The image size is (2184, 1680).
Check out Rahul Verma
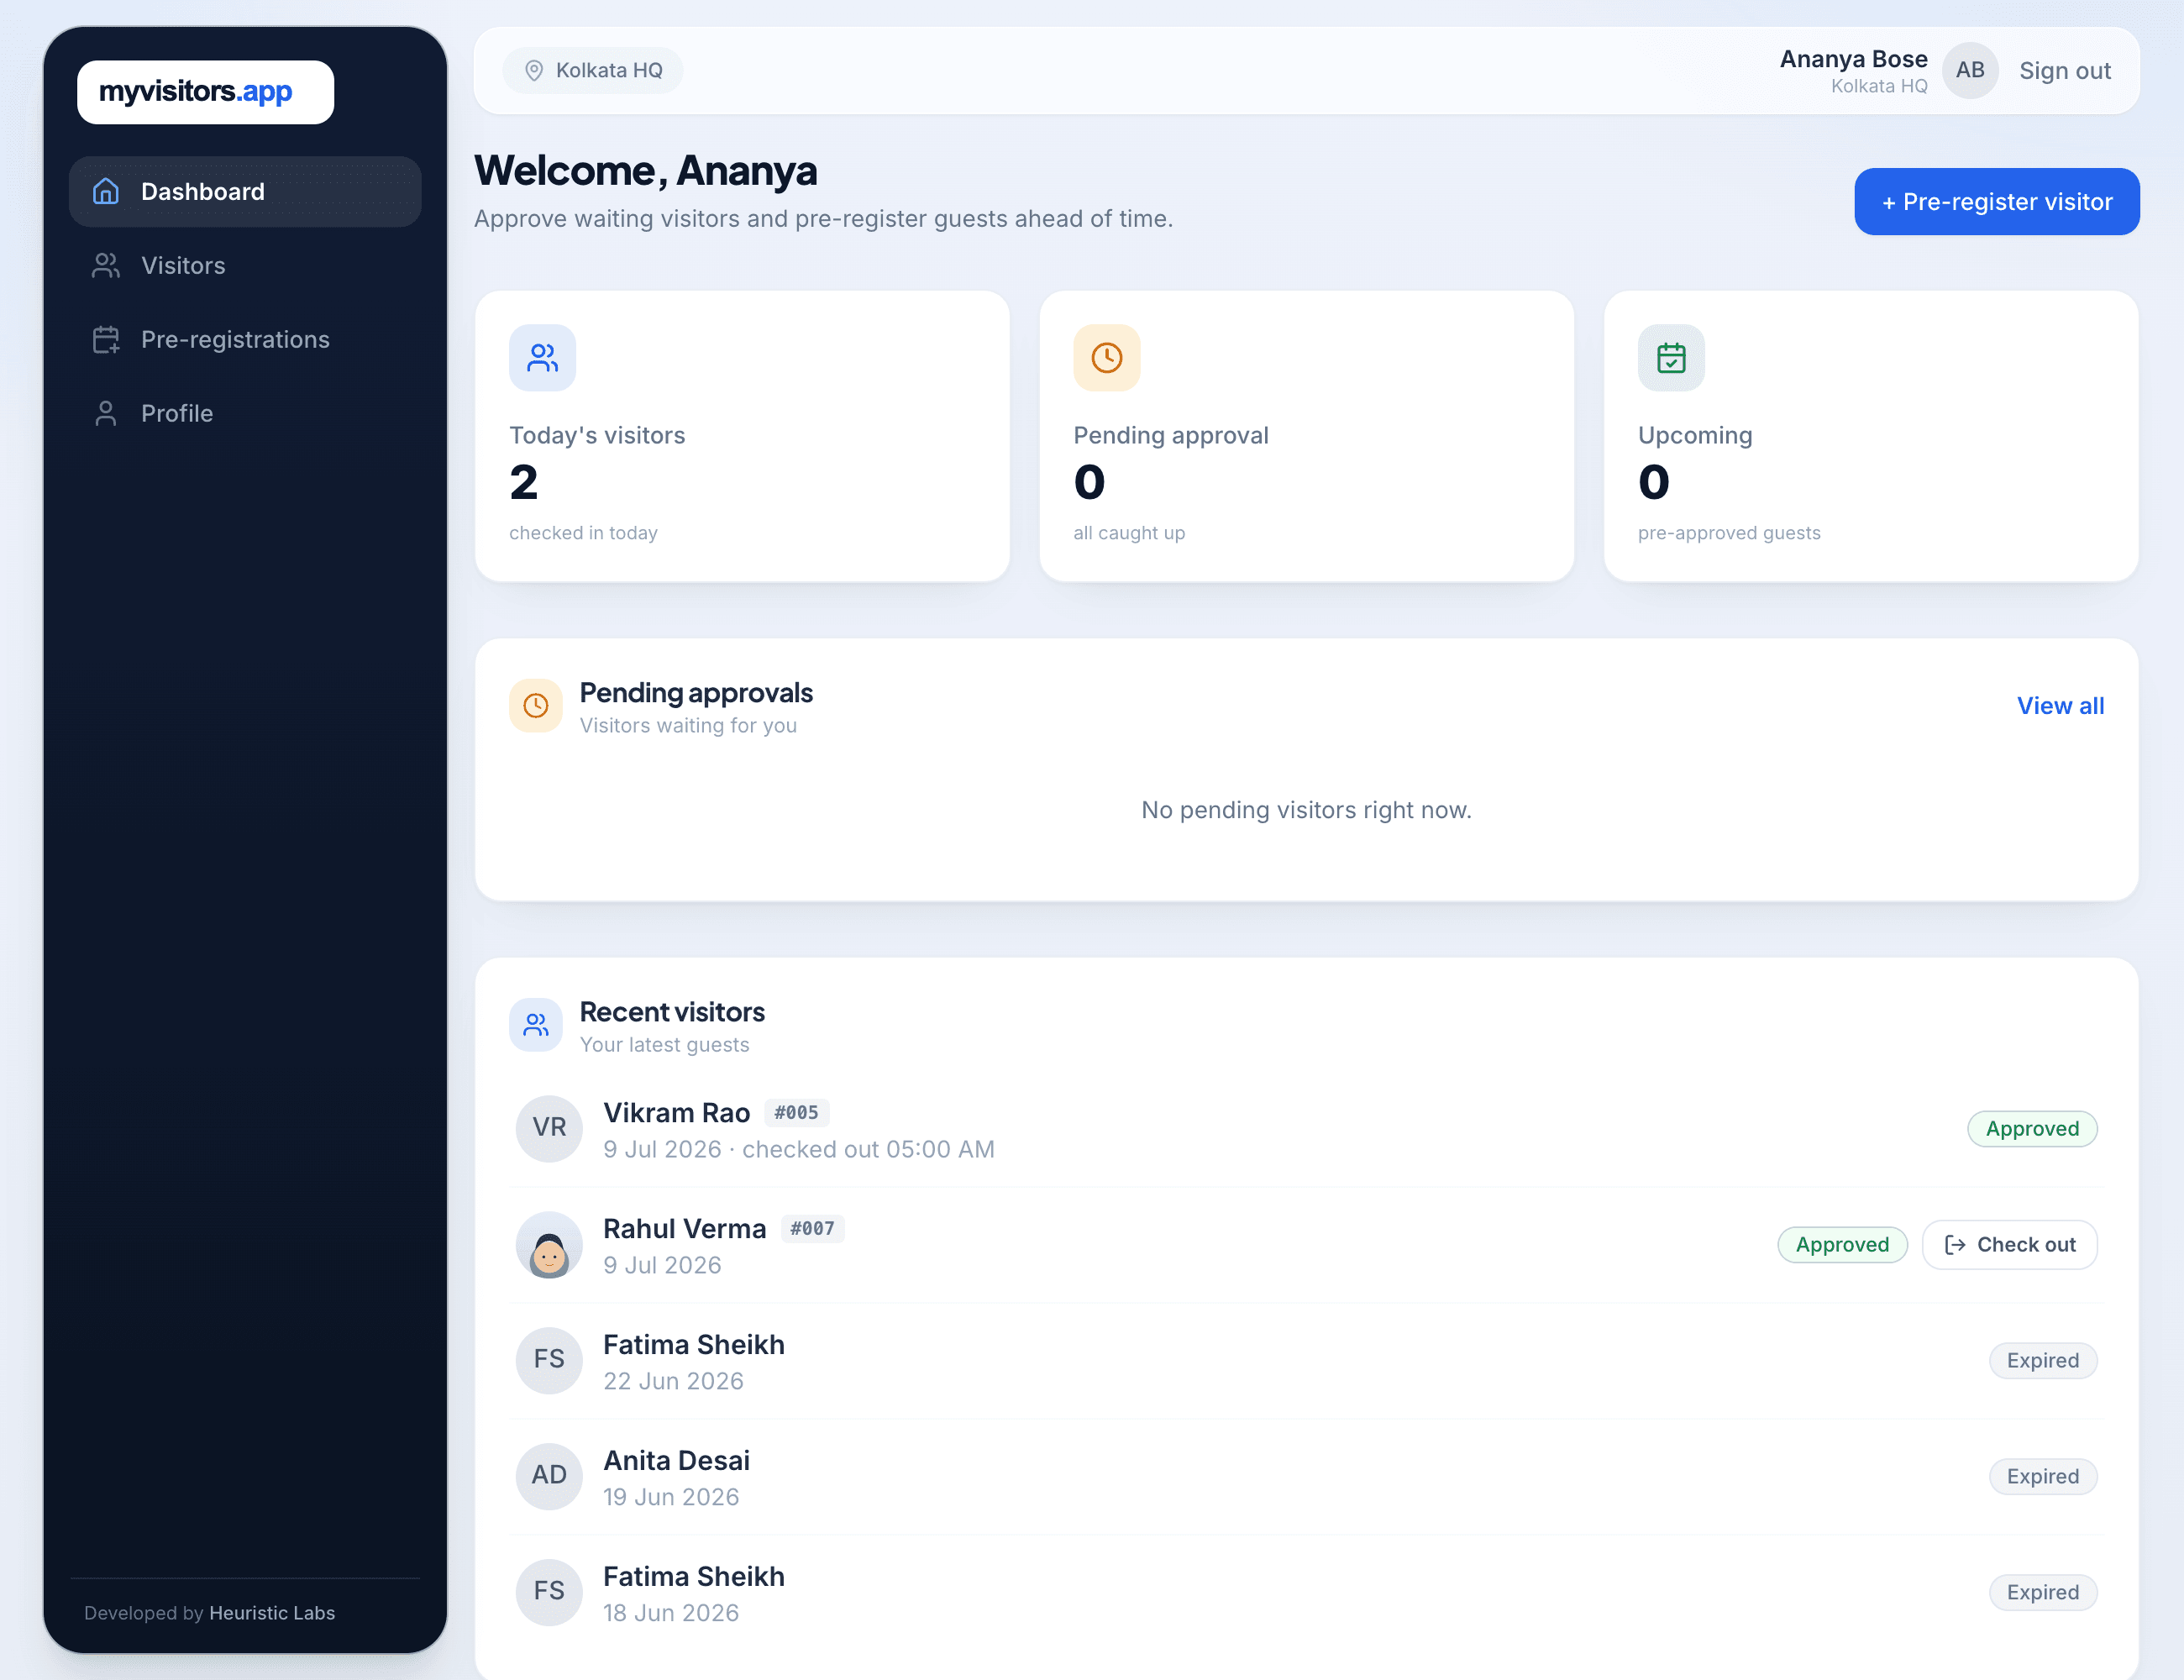(2009, 1244)
